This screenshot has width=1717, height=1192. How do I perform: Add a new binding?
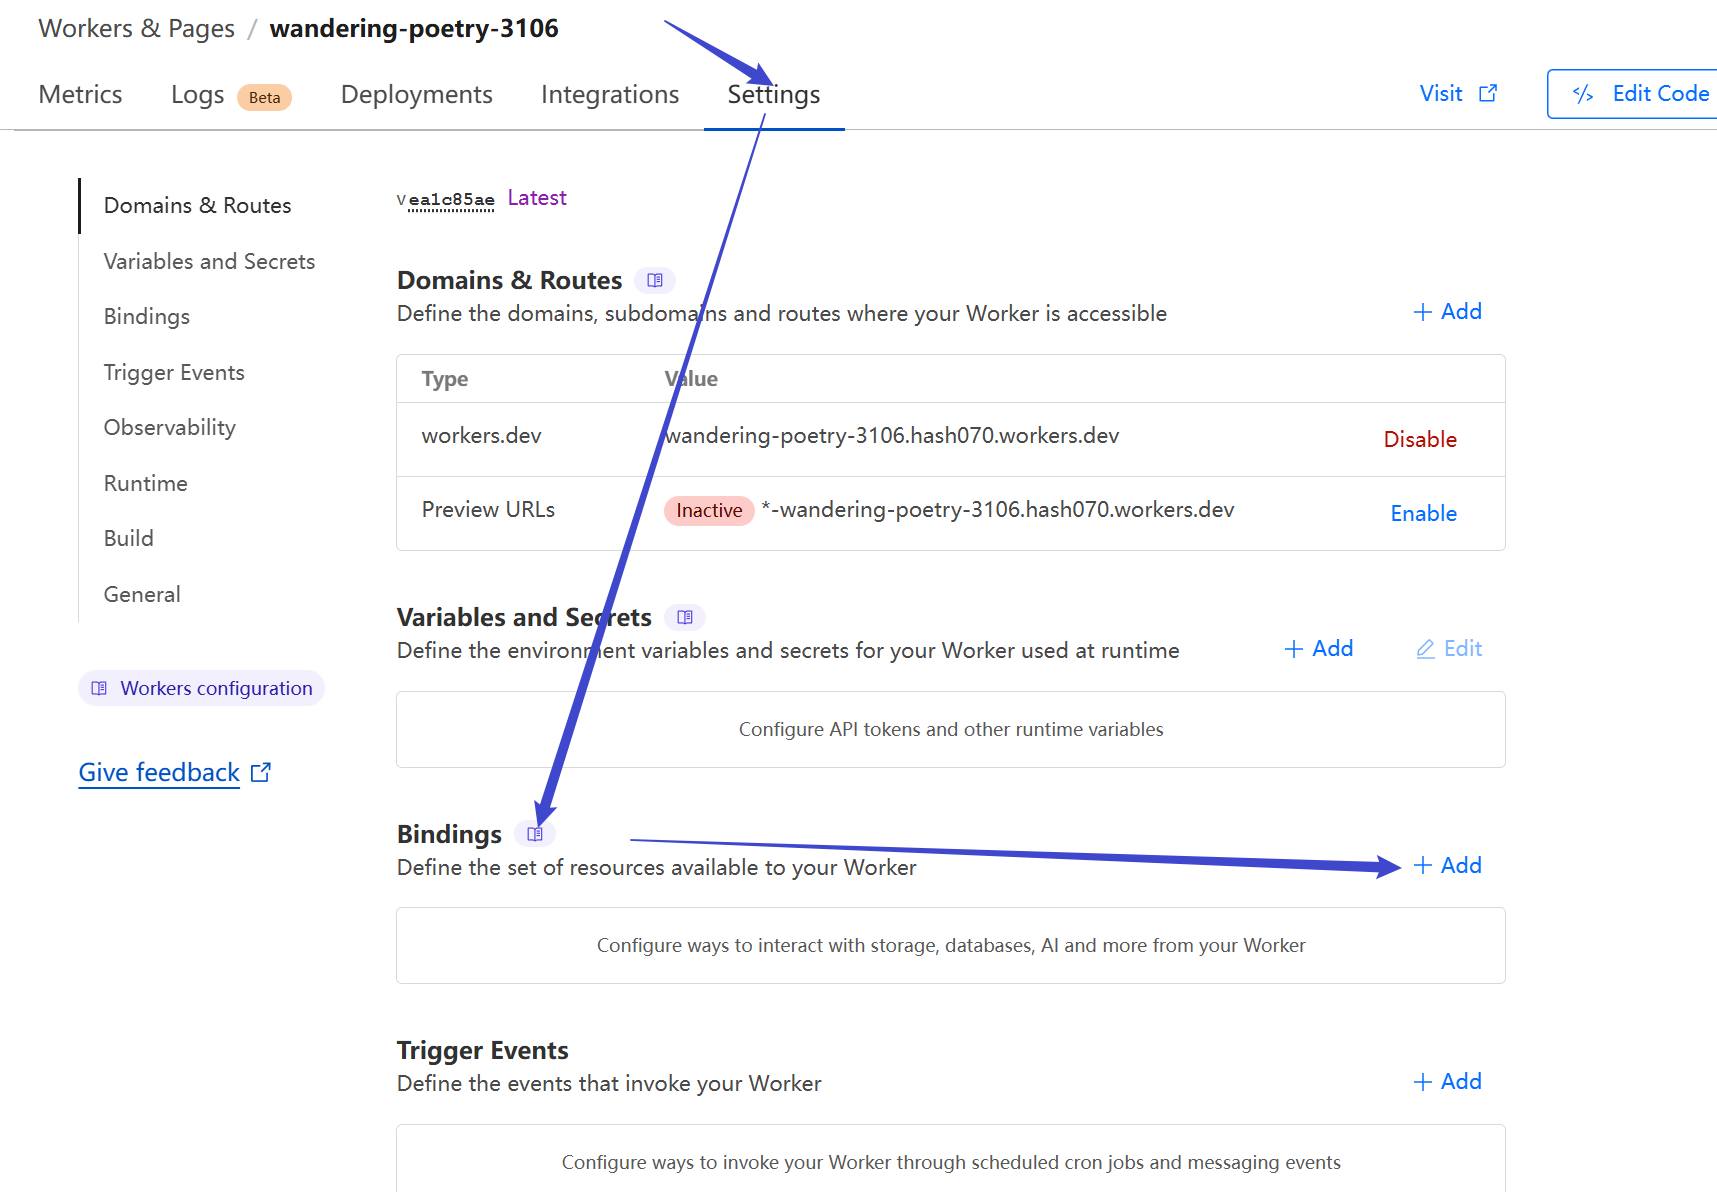1447,866
